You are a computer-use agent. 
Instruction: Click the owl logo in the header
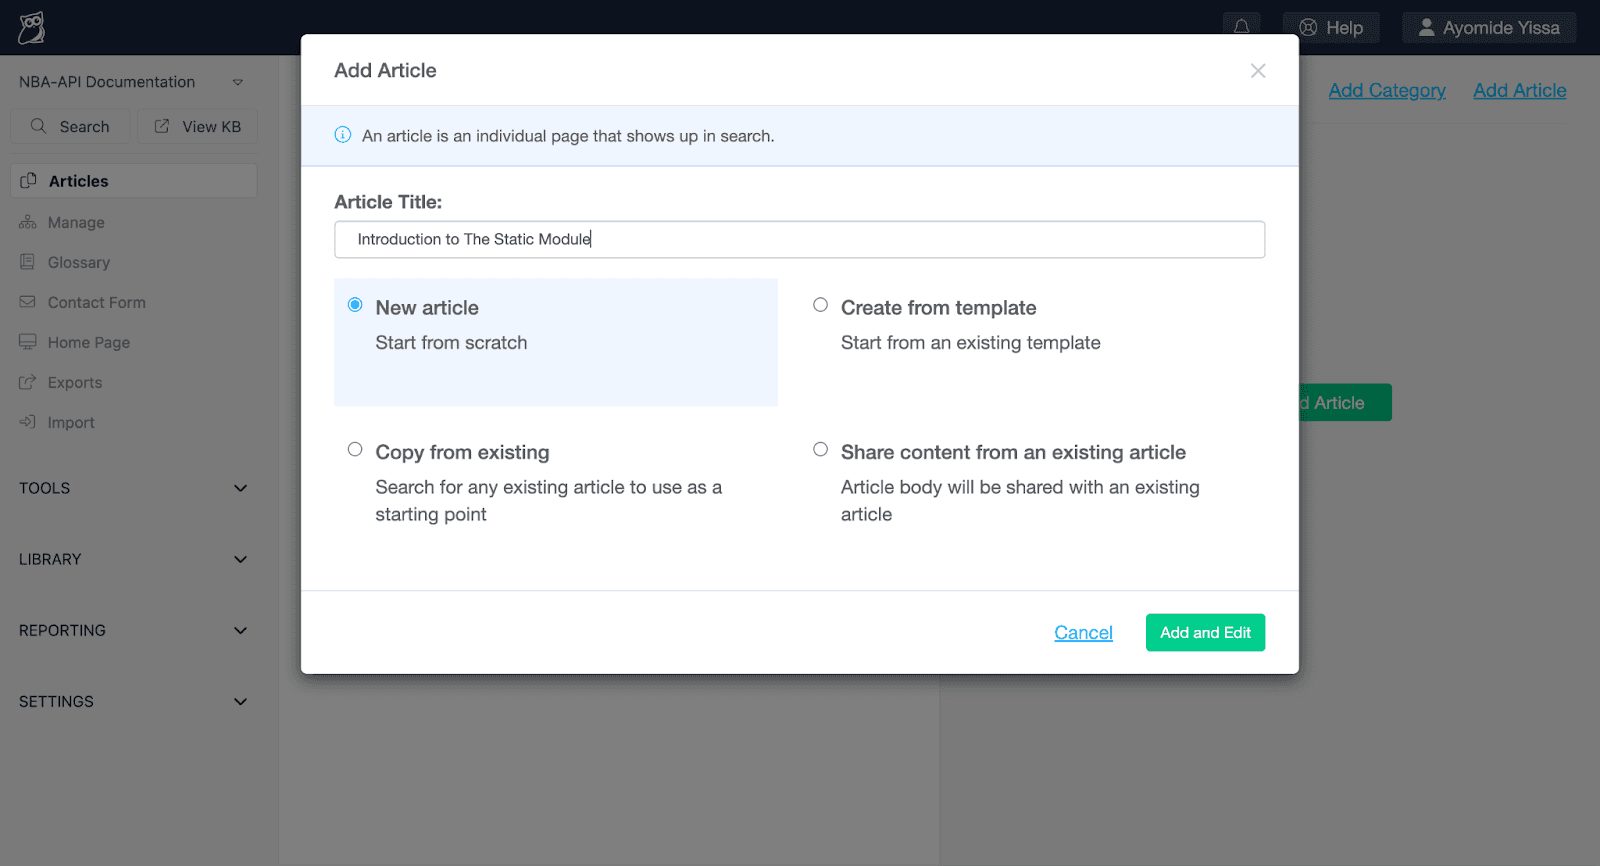click(x=32, y=28)
